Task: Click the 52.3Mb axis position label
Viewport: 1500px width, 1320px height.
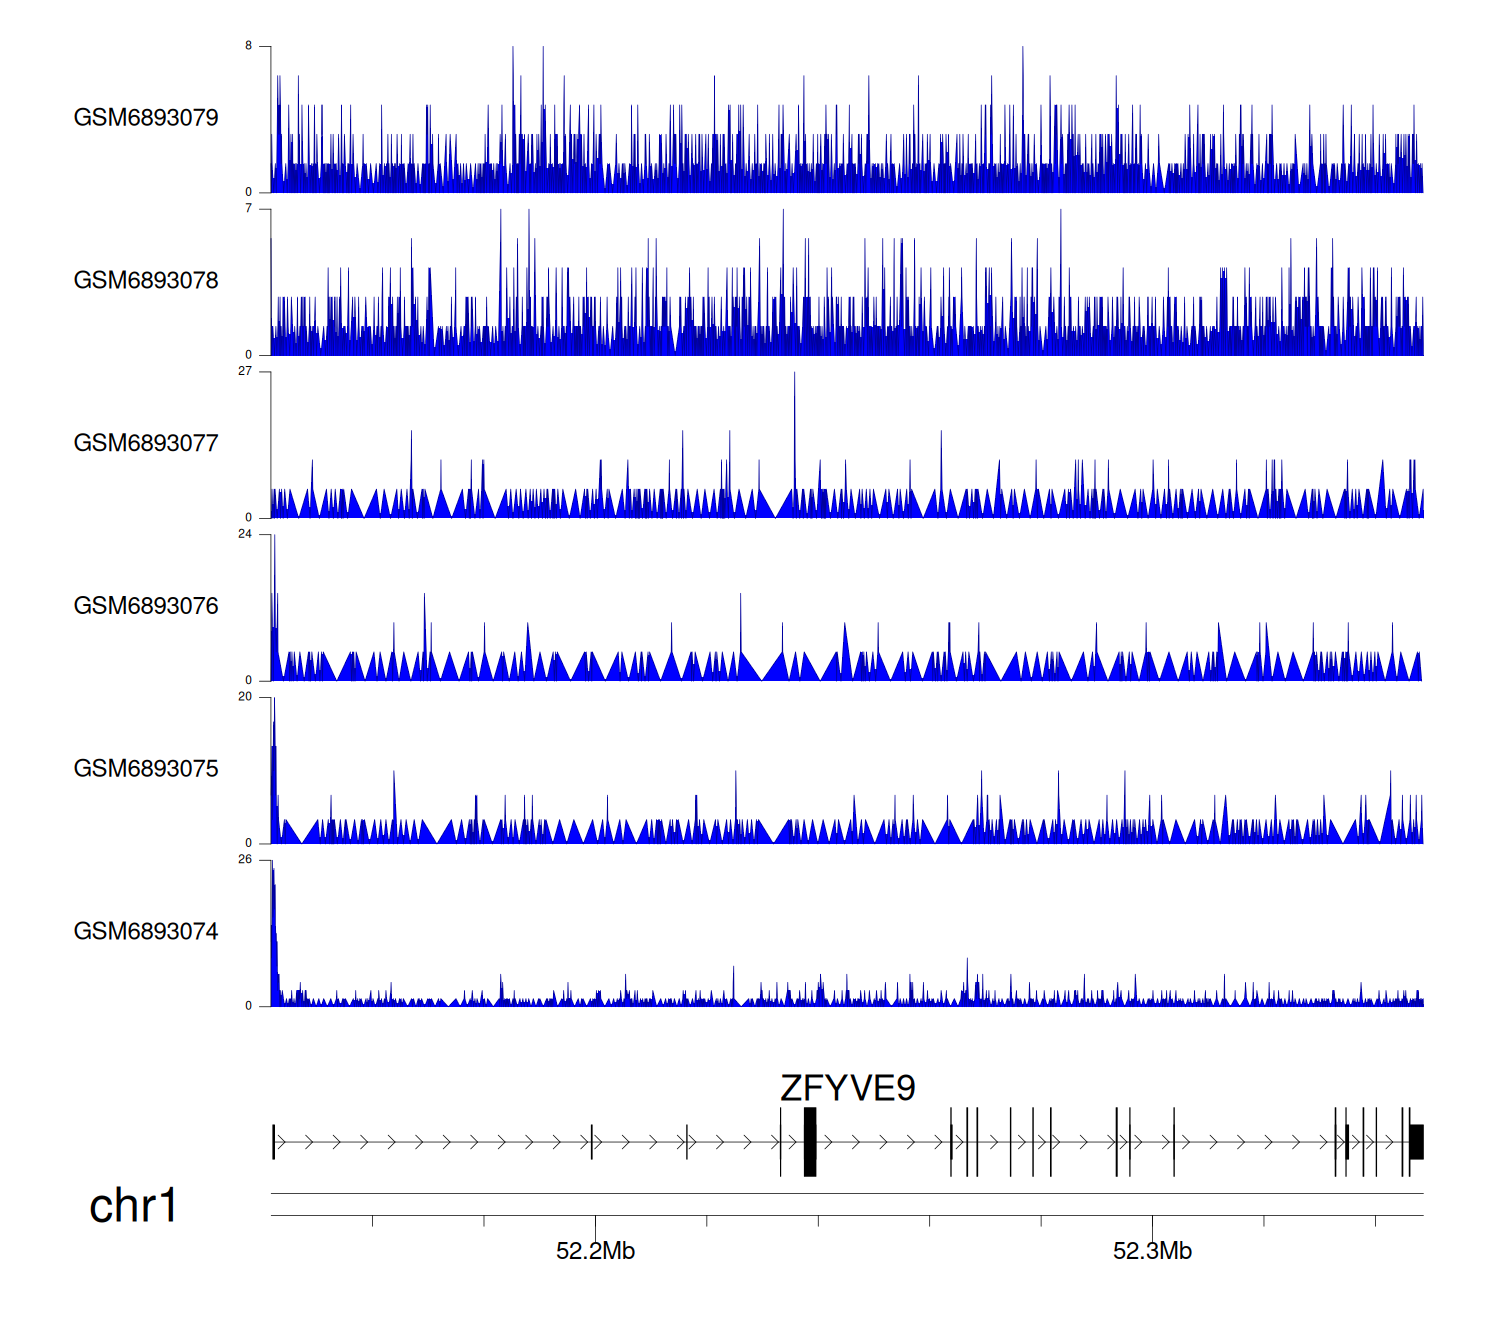Action: [1152, 1251]
